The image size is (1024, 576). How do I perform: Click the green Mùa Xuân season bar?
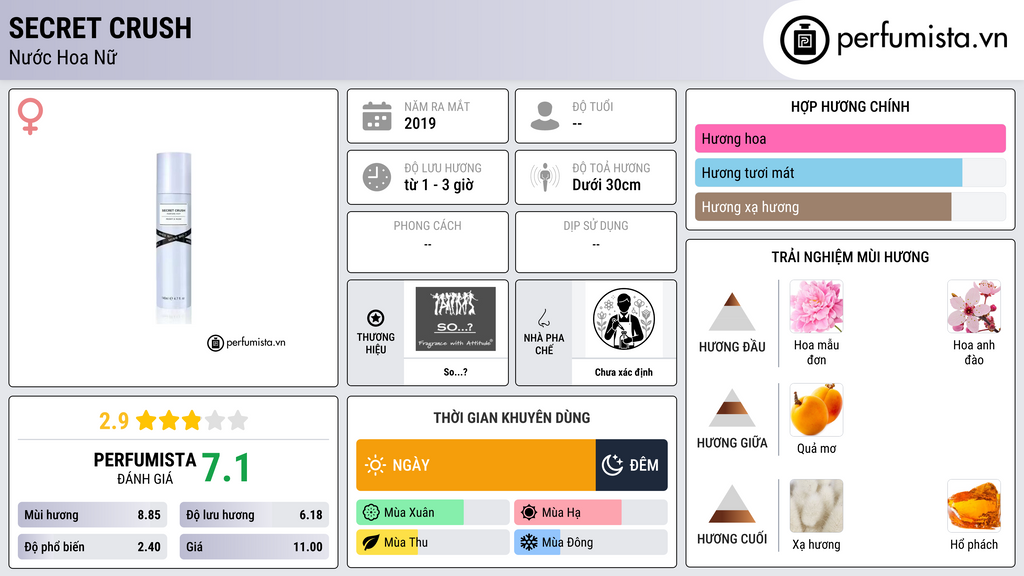(x=410, y=513)
